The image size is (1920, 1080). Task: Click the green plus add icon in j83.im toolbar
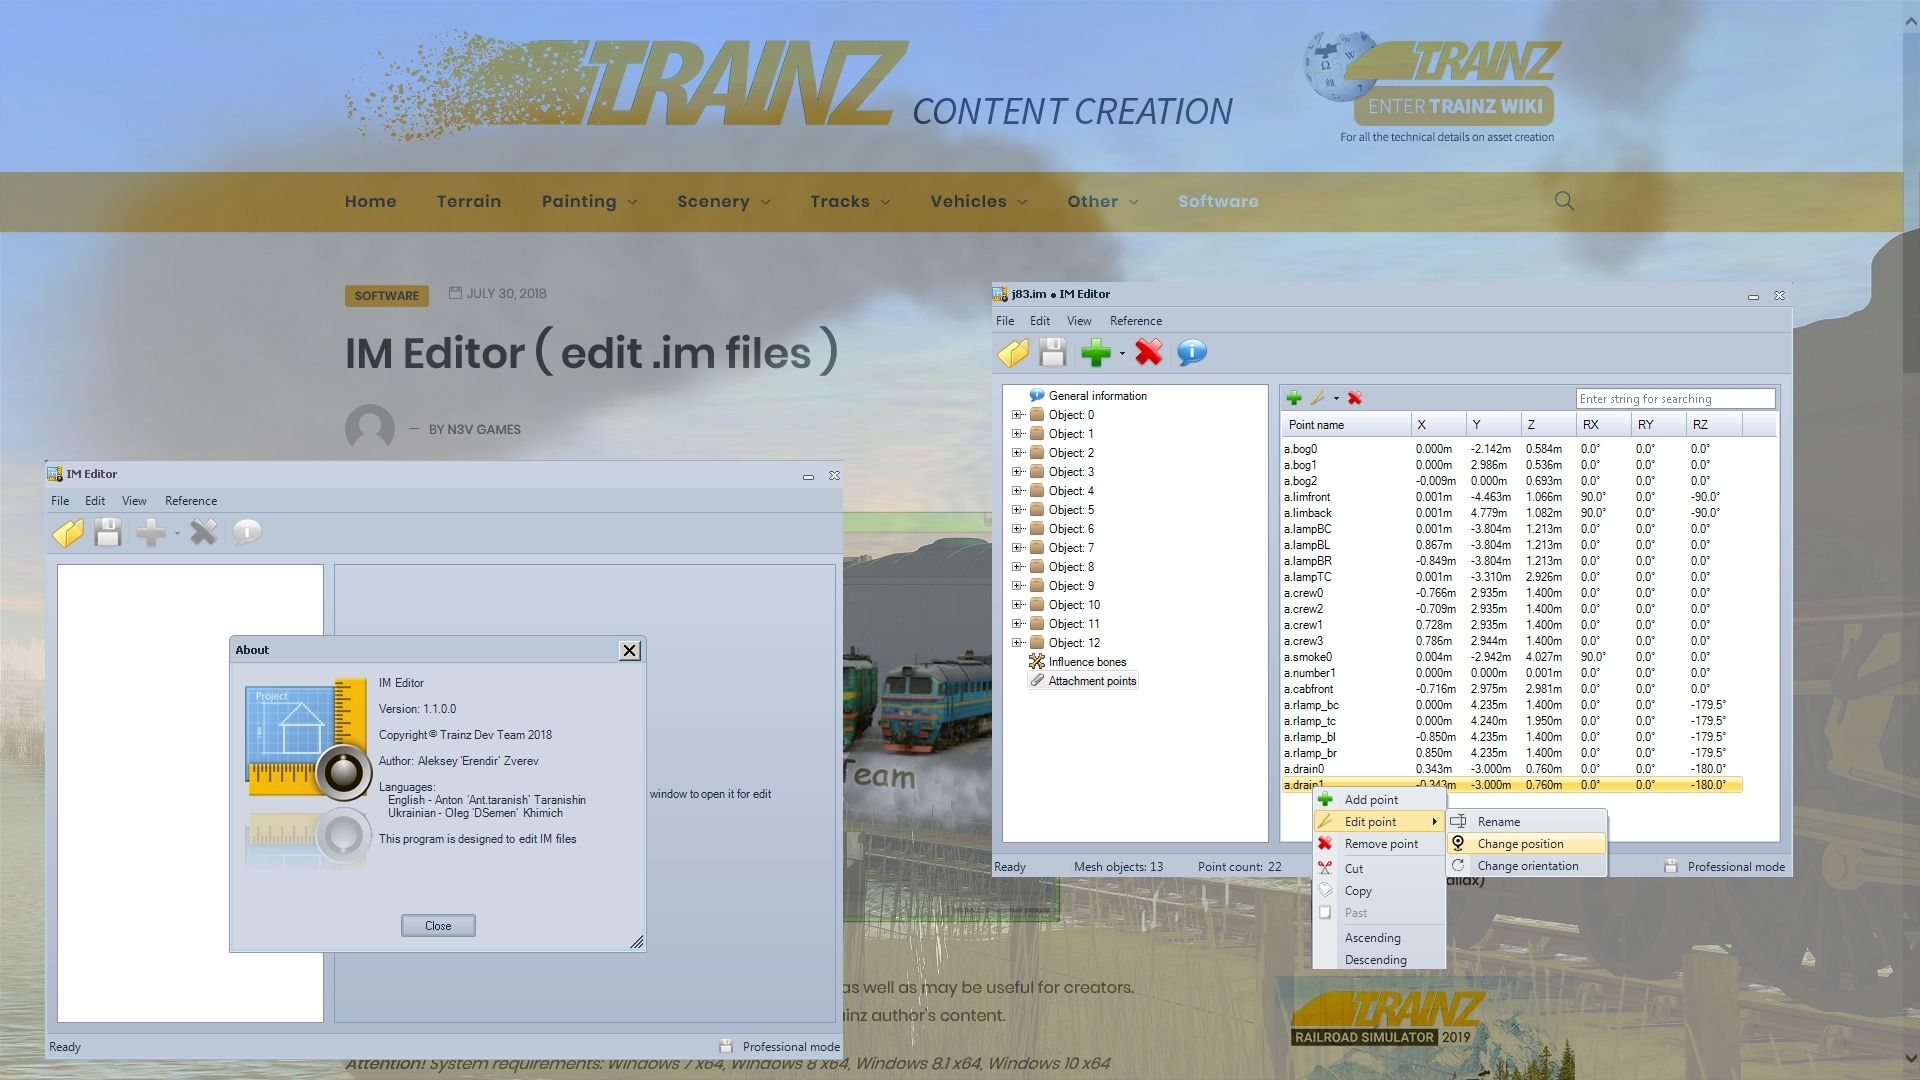click(1096, 353)
